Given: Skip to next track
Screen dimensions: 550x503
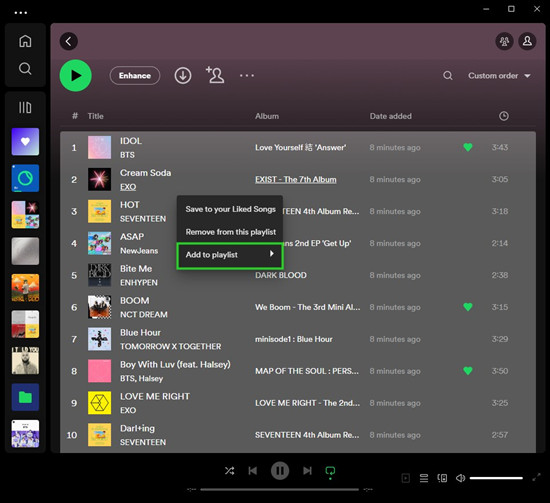Looking at the screenshot, I should pos(307,471).
